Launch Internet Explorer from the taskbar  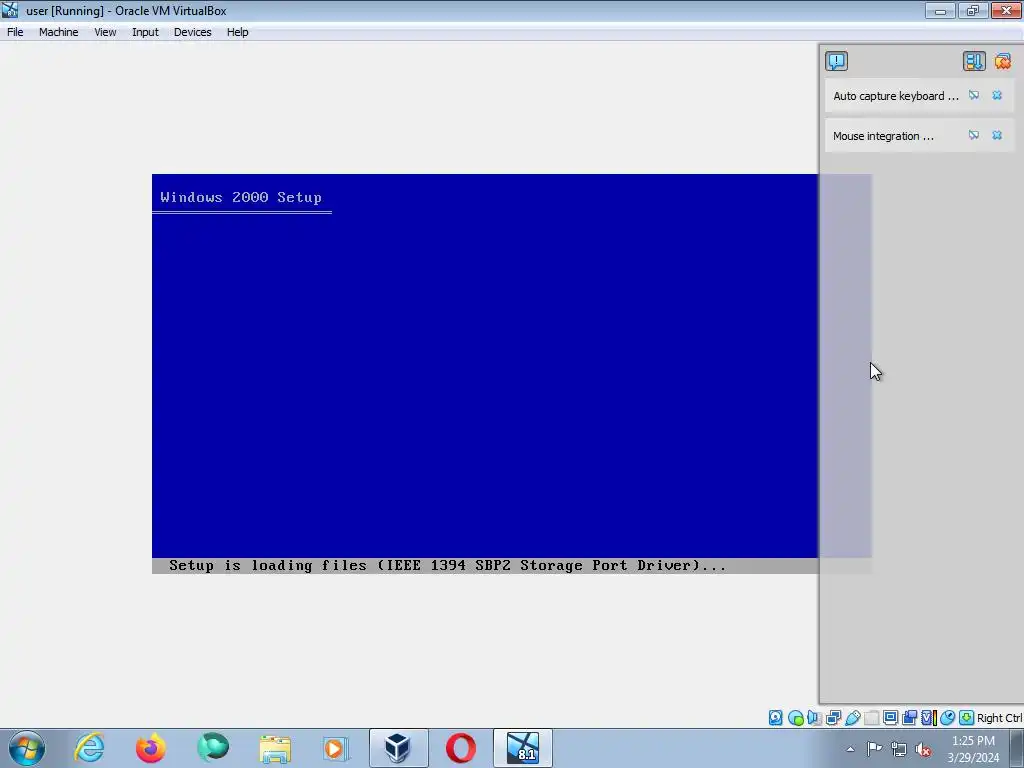pos(89,748)
